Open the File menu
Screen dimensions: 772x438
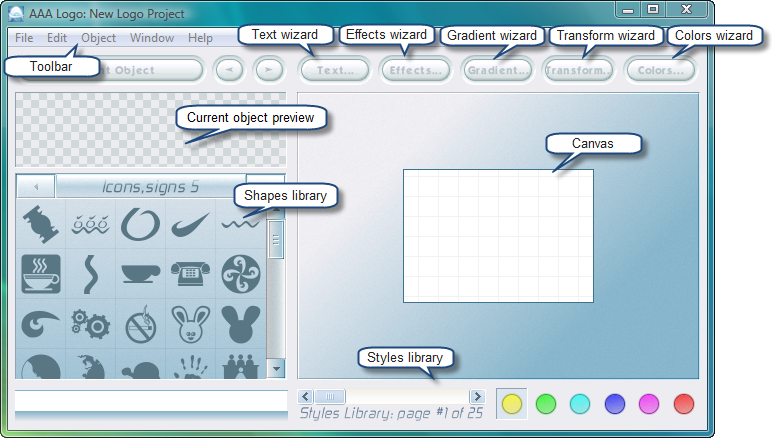click(24, 38)
